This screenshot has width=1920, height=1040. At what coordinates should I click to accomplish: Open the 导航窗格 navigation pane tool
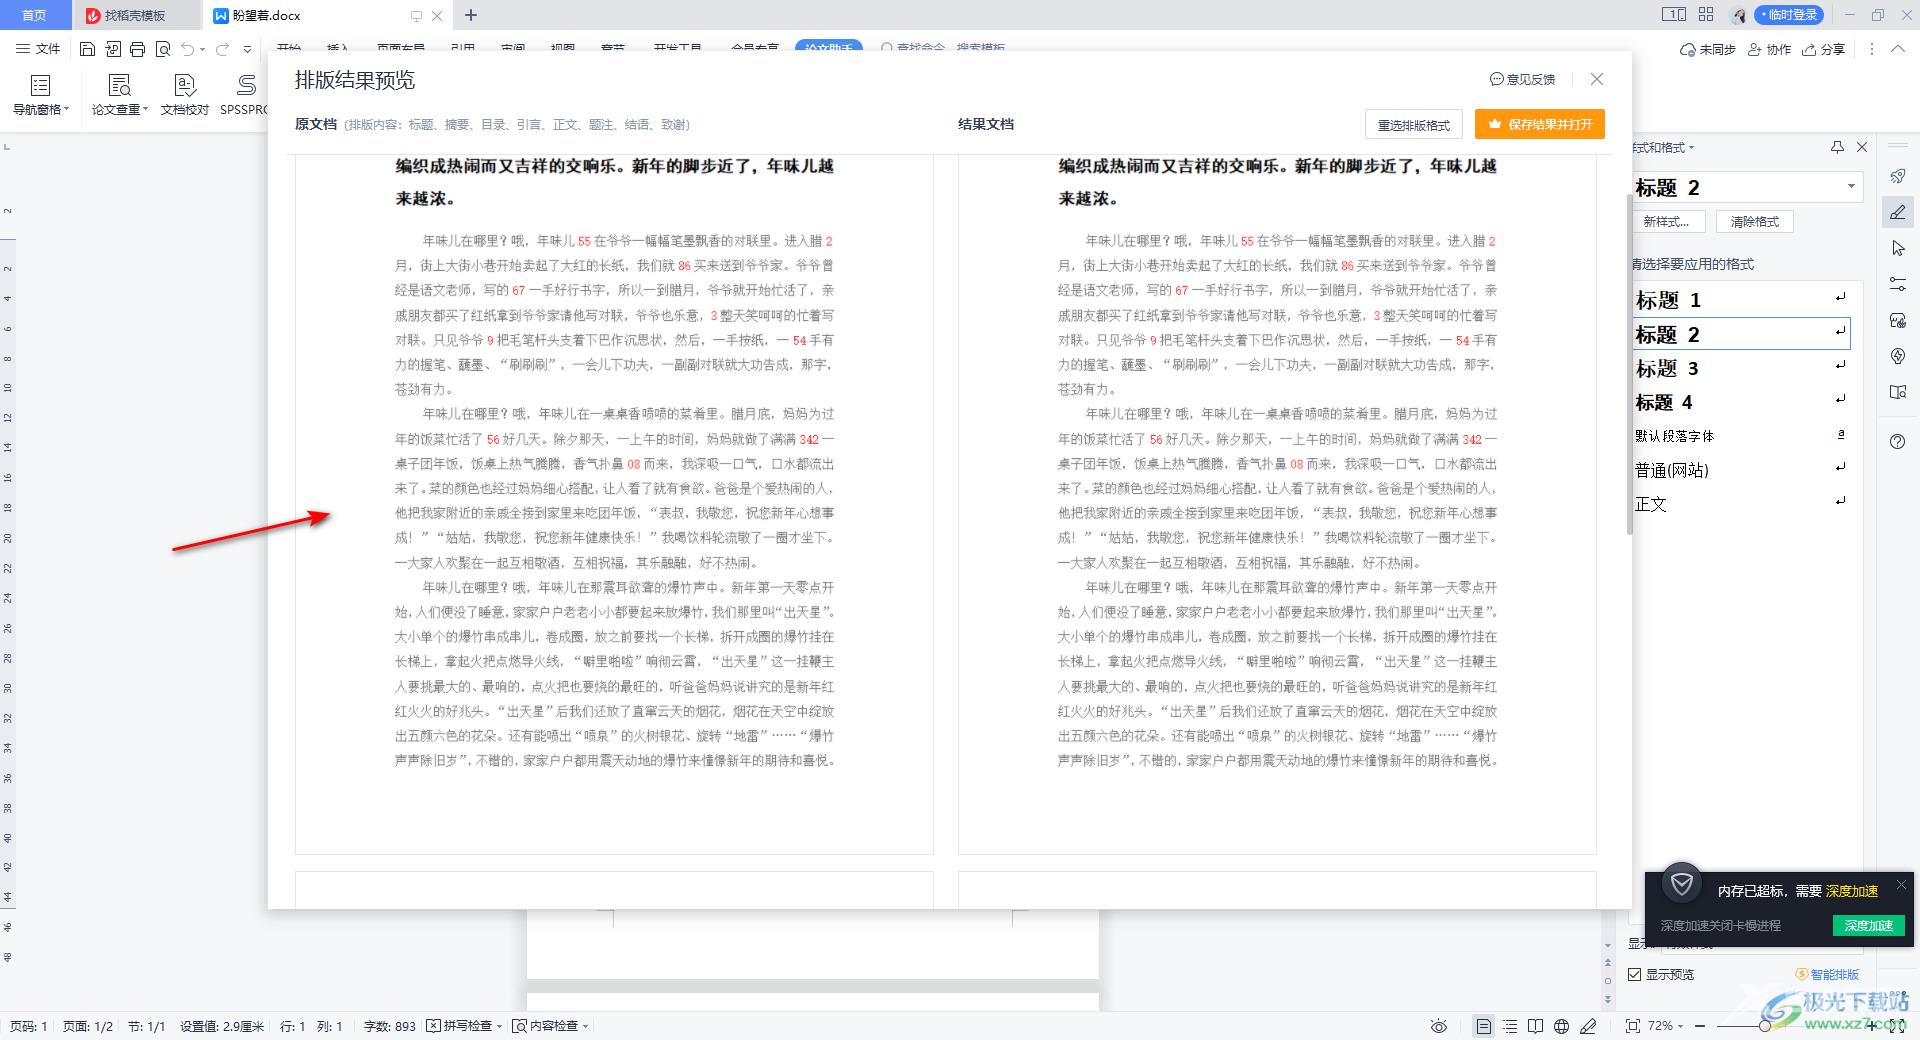coord(40,95)
